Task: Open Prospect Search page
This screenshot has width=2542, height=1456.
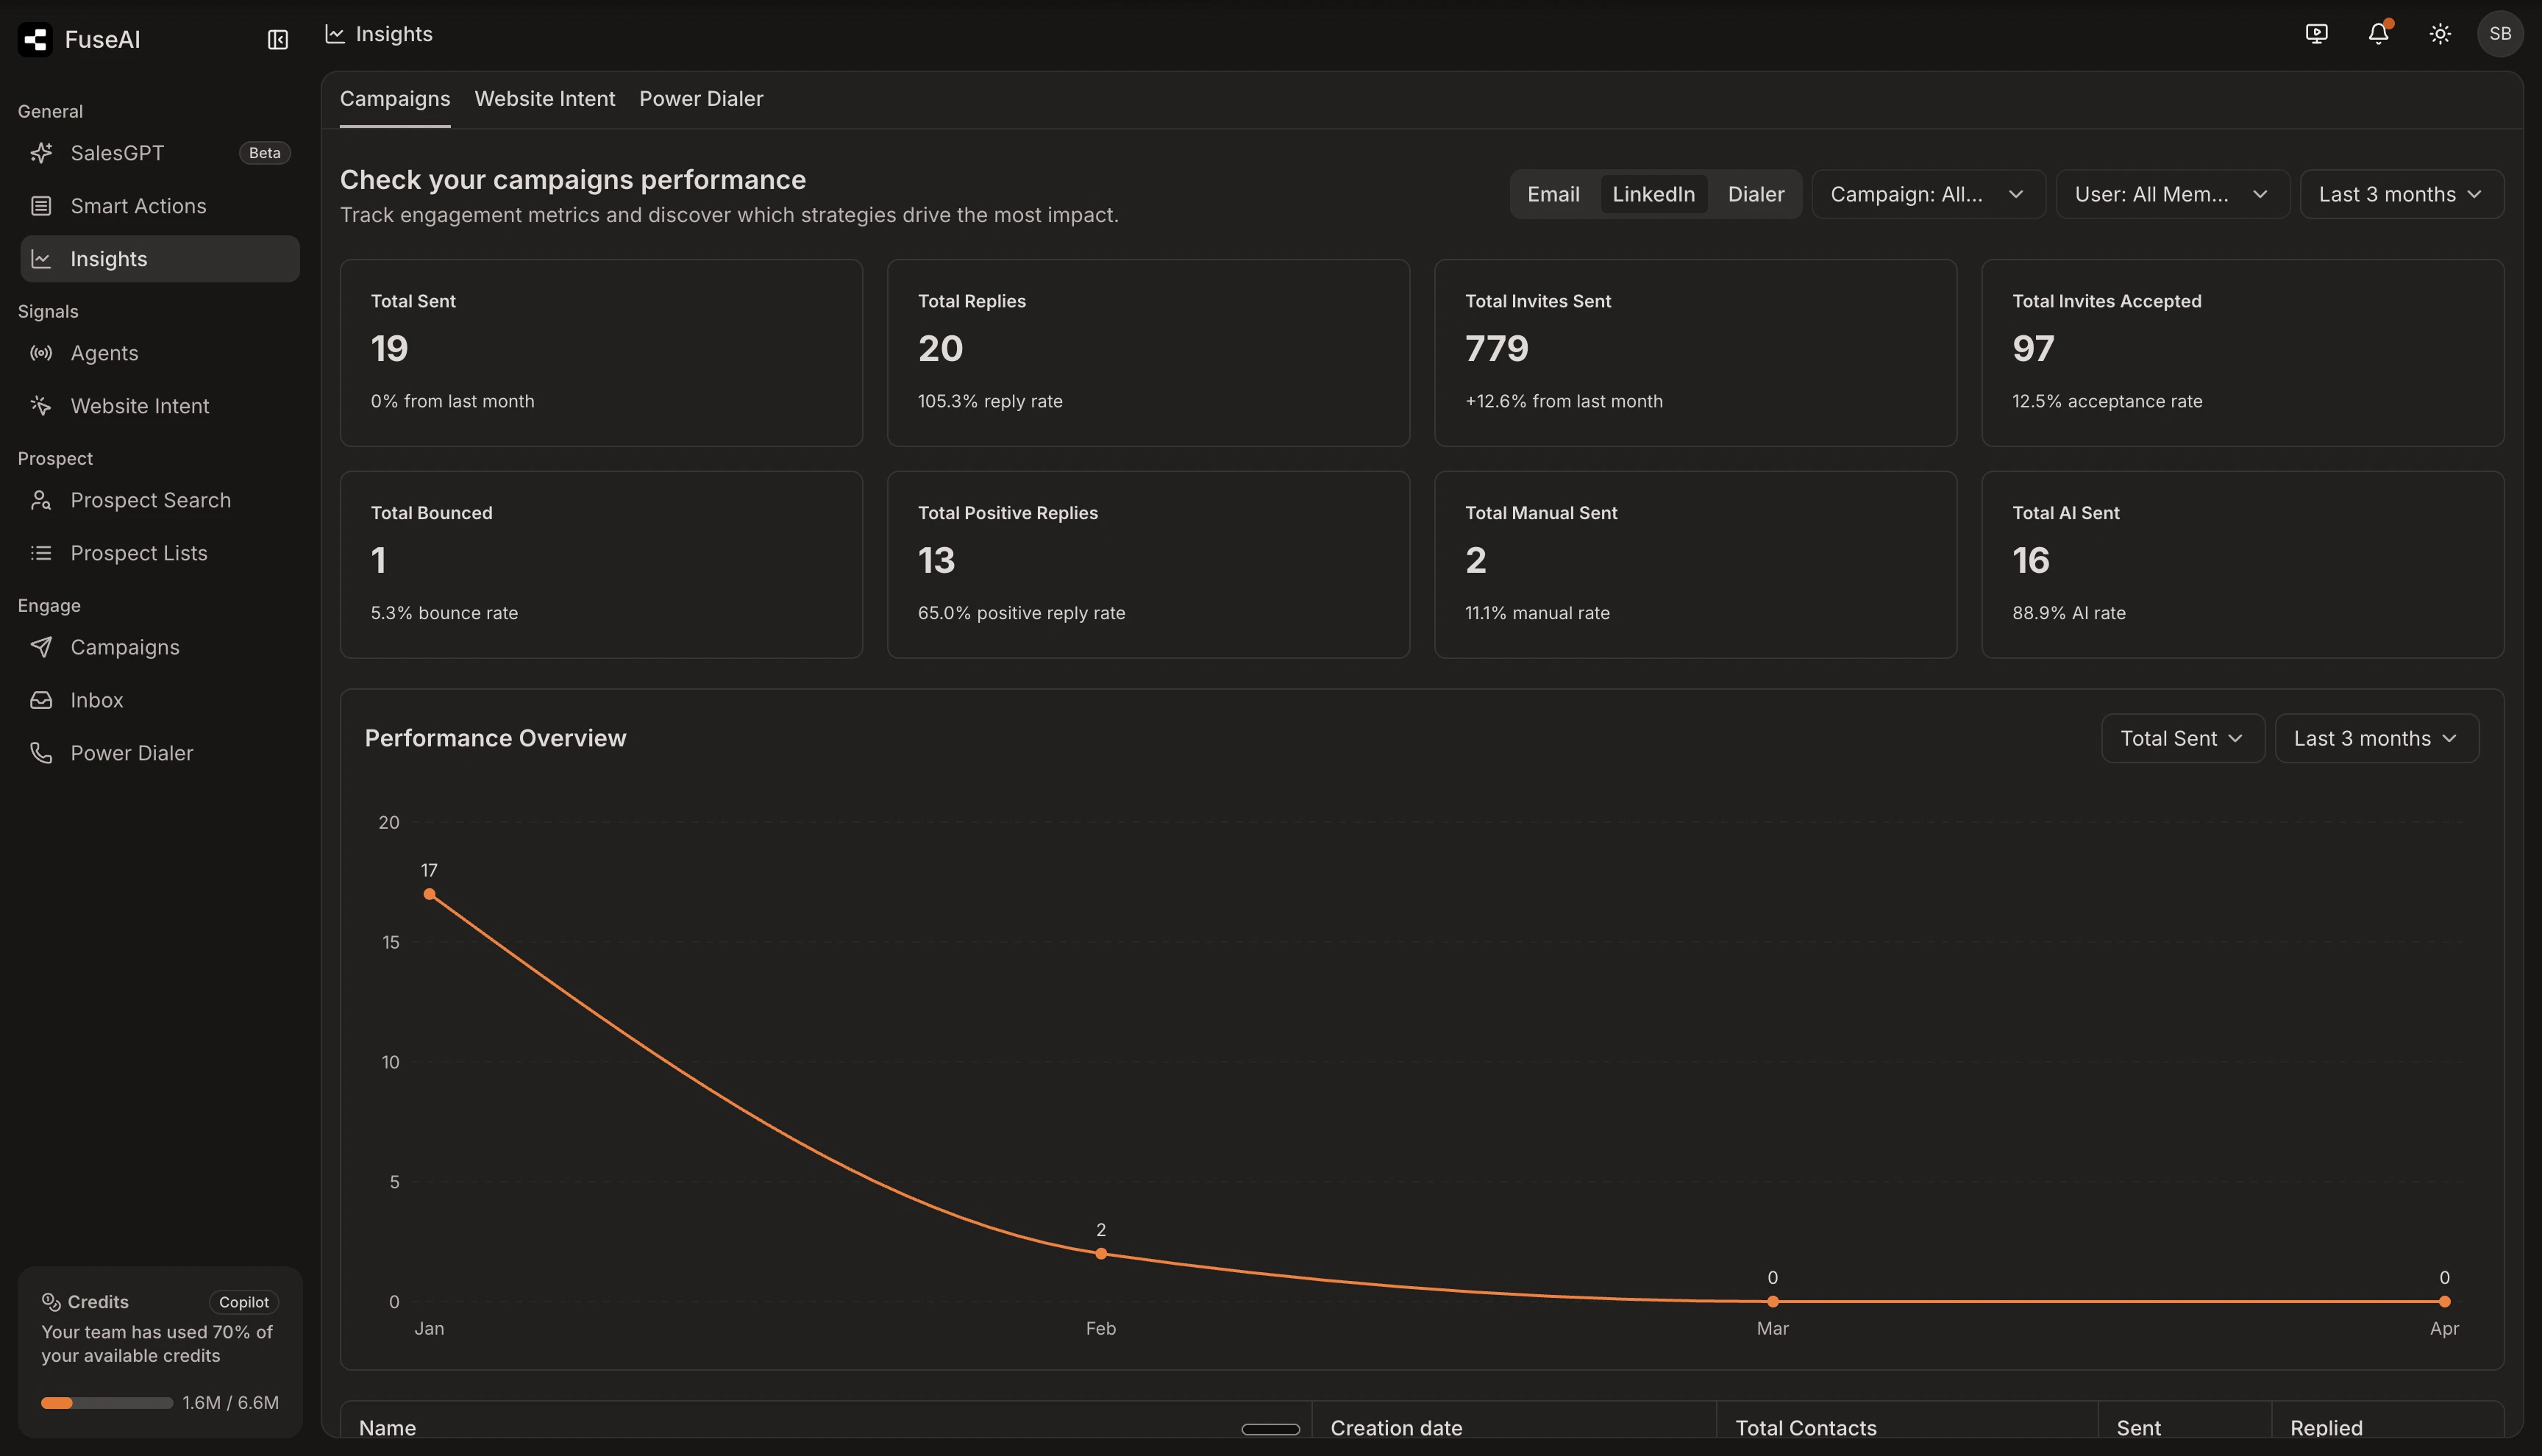Action: (x=150, y=500)
